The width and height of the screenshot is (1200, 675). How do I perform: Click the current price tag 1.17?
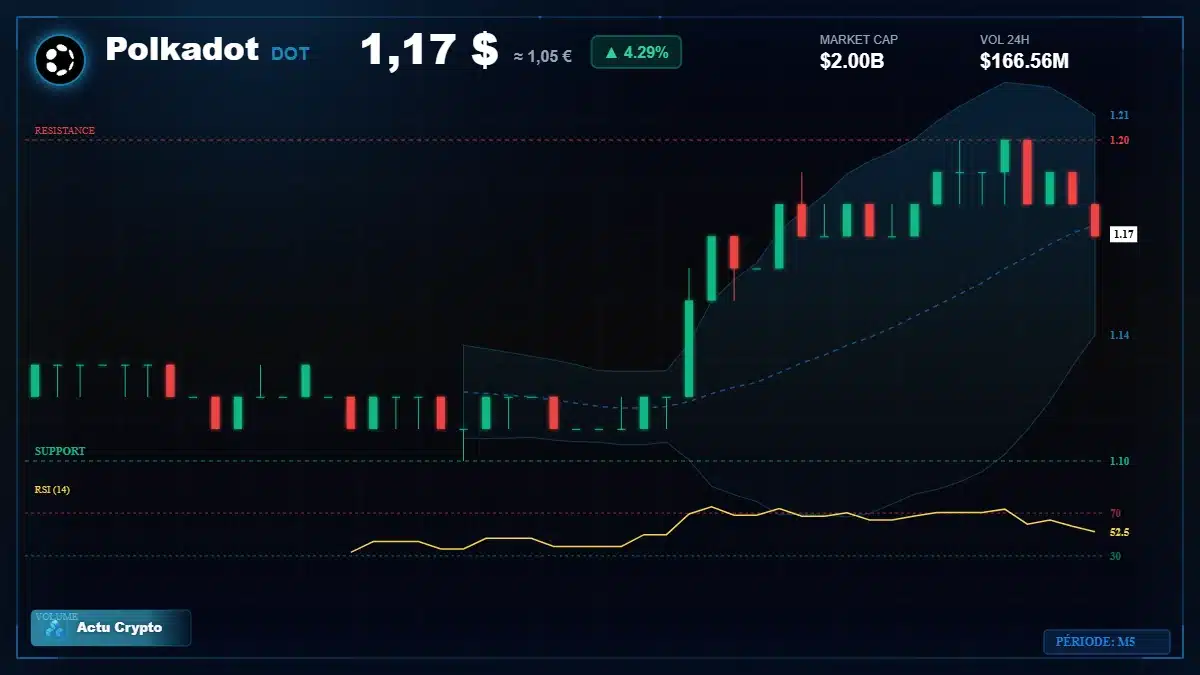click(x=1124, y=234)
